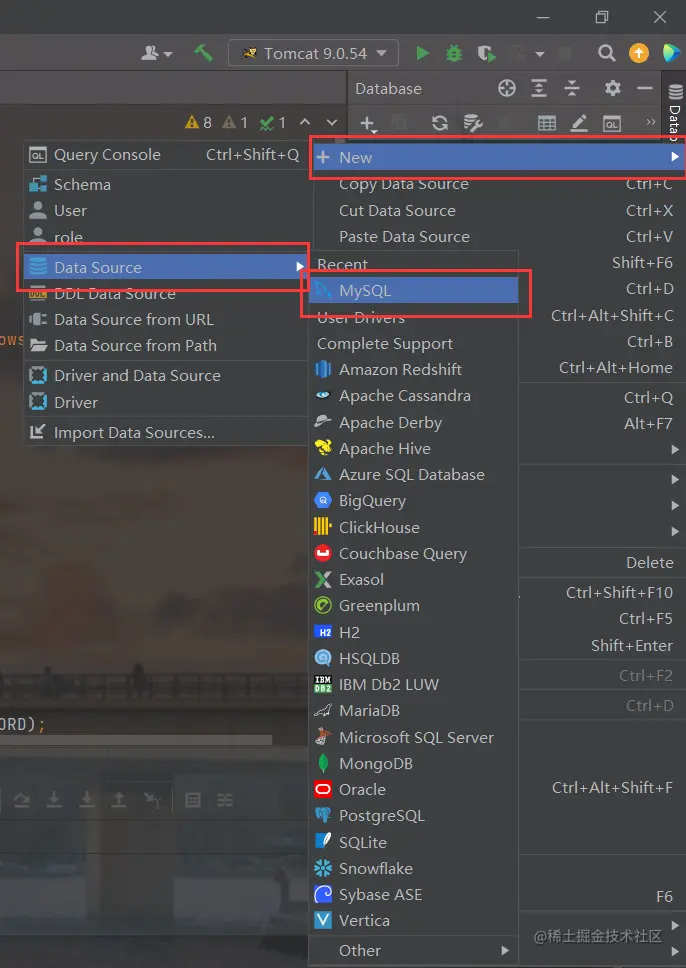
Task: Select Data Source from URL
Action: [164, 320]
